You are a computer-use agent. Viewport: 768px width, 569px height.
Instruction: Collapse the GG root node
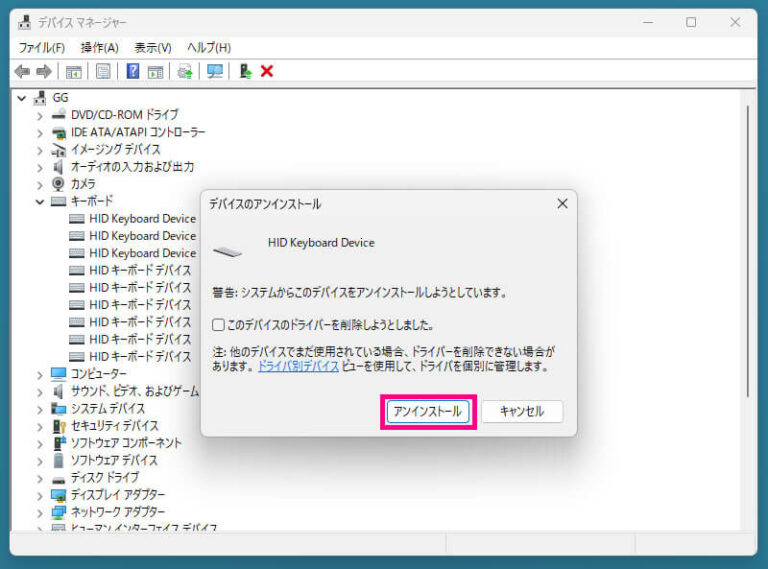(x=22, y=98)
